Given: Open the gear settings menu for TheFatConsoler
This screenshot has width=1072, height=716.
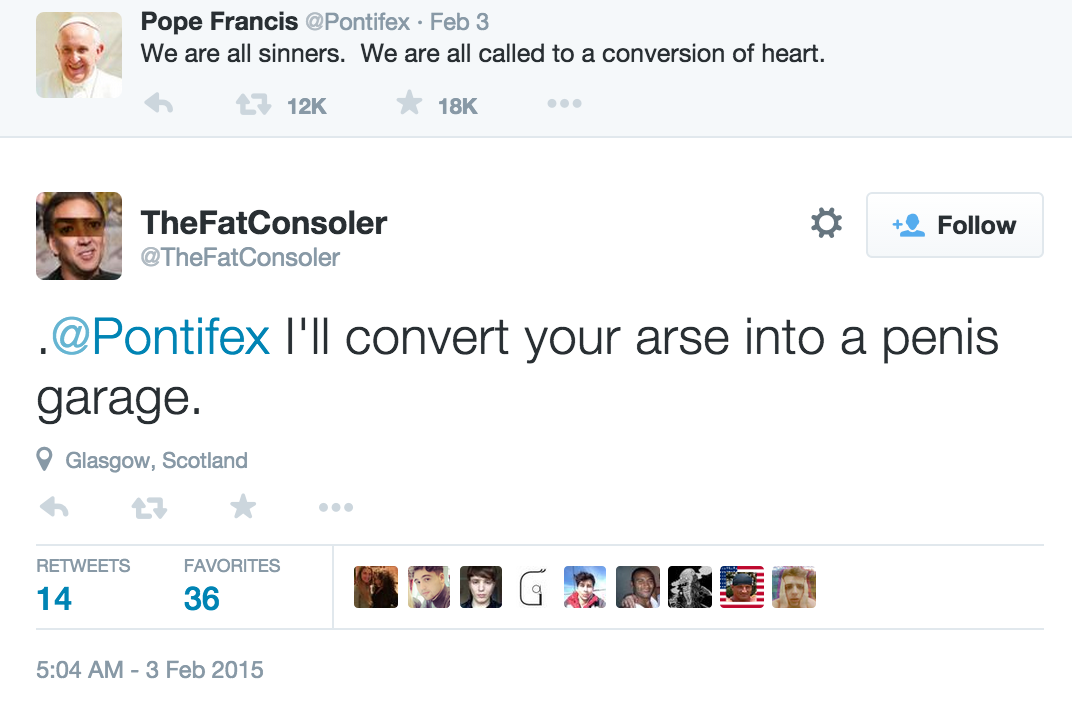Looking at the screenshot, I should [826, 224].
